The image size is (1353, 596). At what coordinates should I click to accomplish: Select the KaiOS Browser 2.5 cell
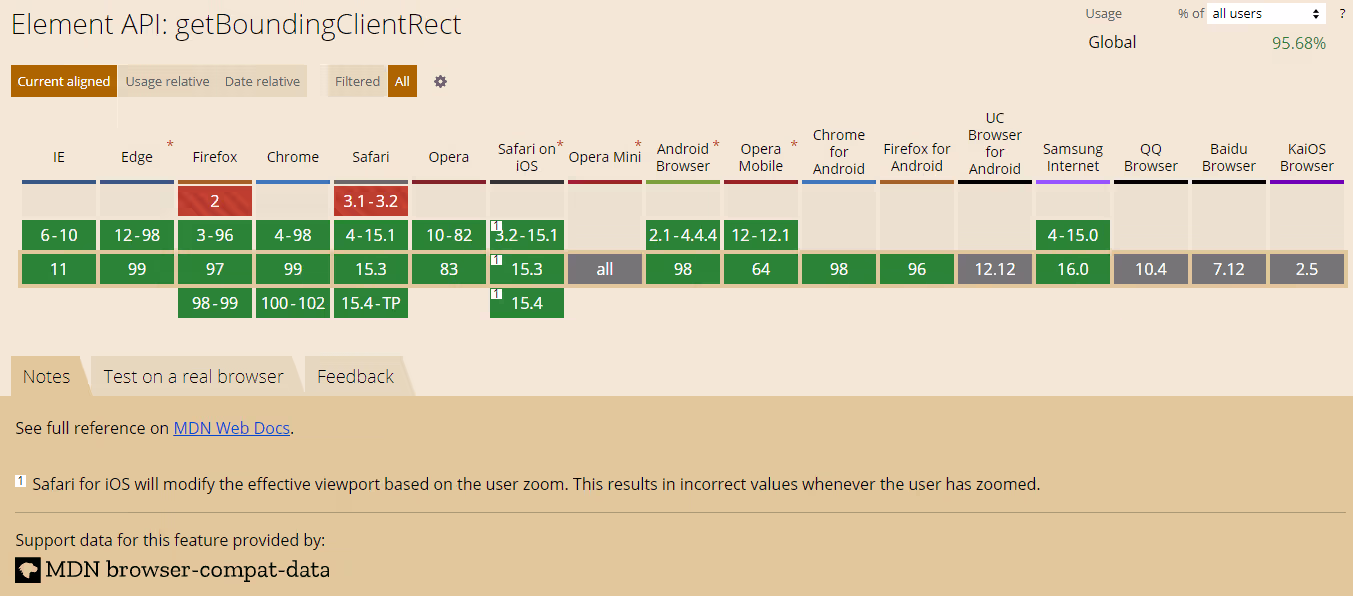pyautogui.click(x=1307, y=269)
